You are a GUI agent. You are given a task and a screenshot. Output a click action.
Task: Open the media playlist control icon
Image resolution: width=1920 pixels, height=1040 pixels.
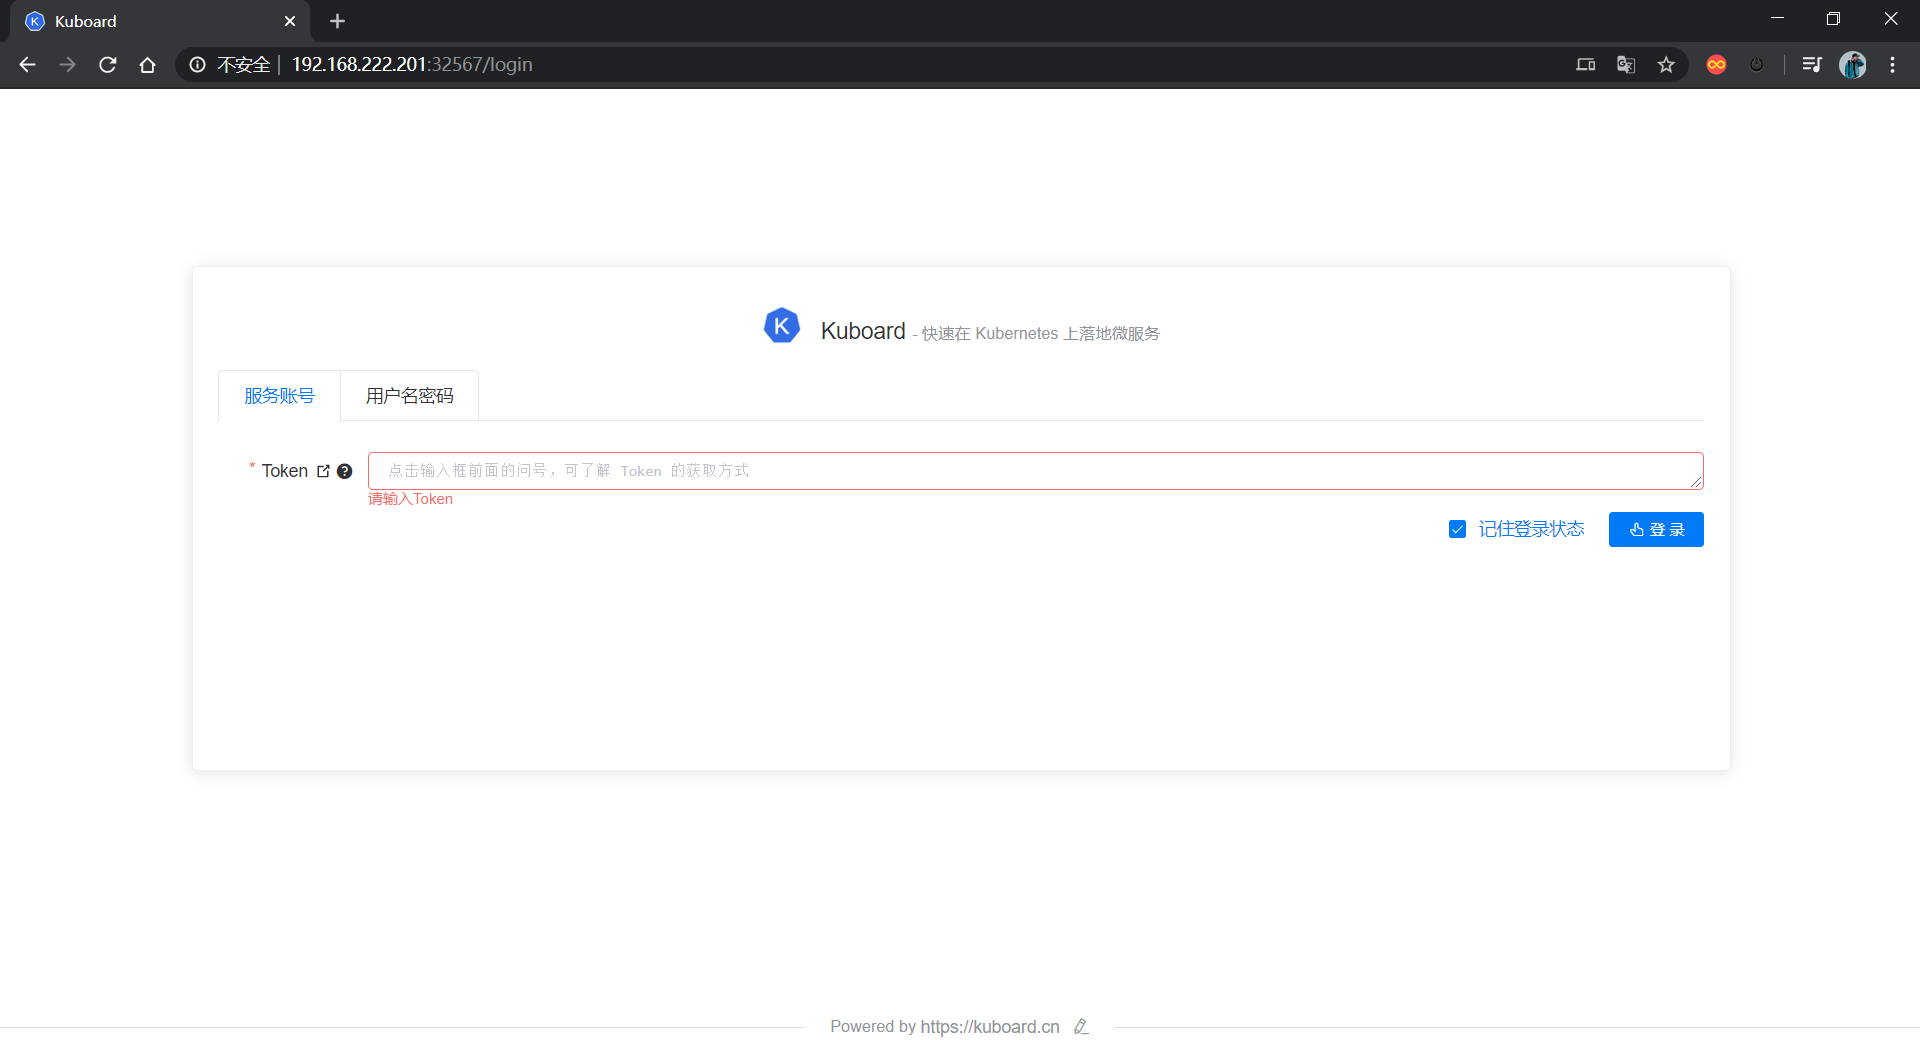[1811, 65]
